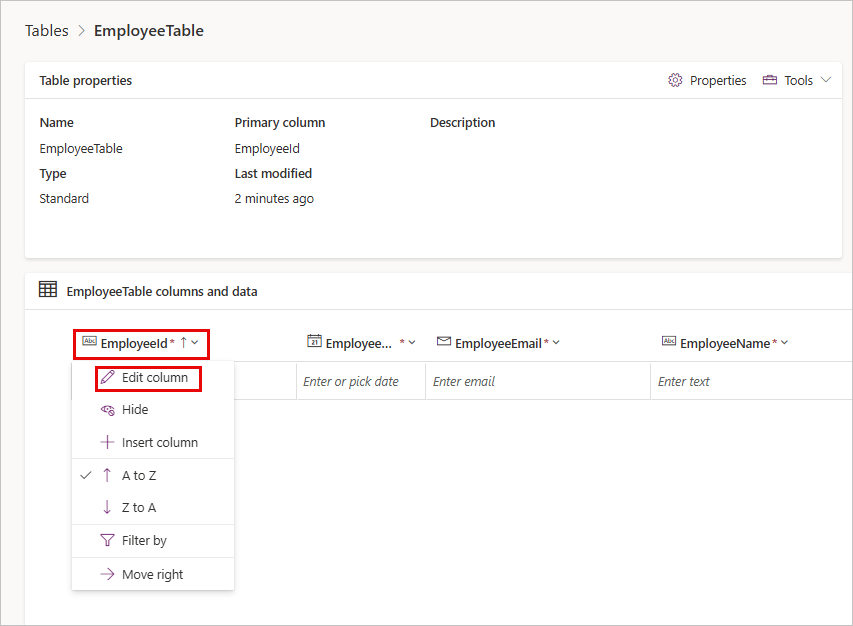The image size is (853, 626).
Task: Open the EmployeeName column dropdown chevron
Action: click(784, 343)
